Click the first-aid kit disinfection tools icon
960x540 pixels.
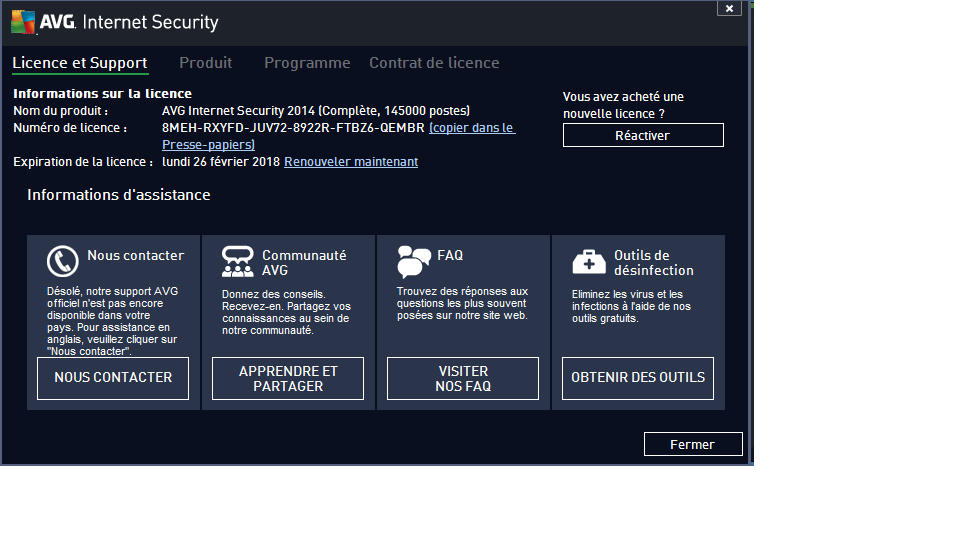[x=589, y=261]
